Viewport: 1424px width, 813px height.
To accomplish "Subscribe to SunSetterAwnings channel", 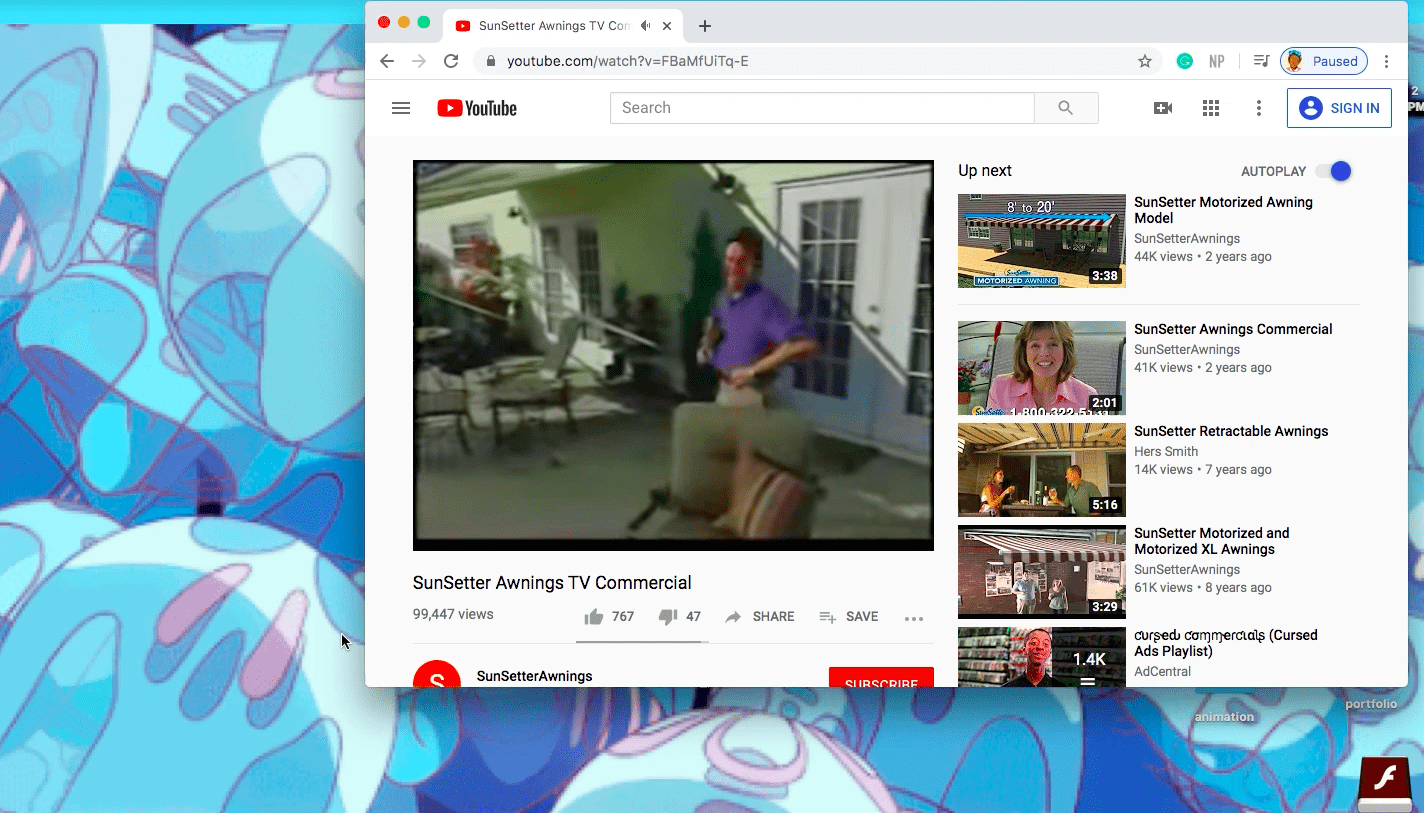I will click(881, 678).
